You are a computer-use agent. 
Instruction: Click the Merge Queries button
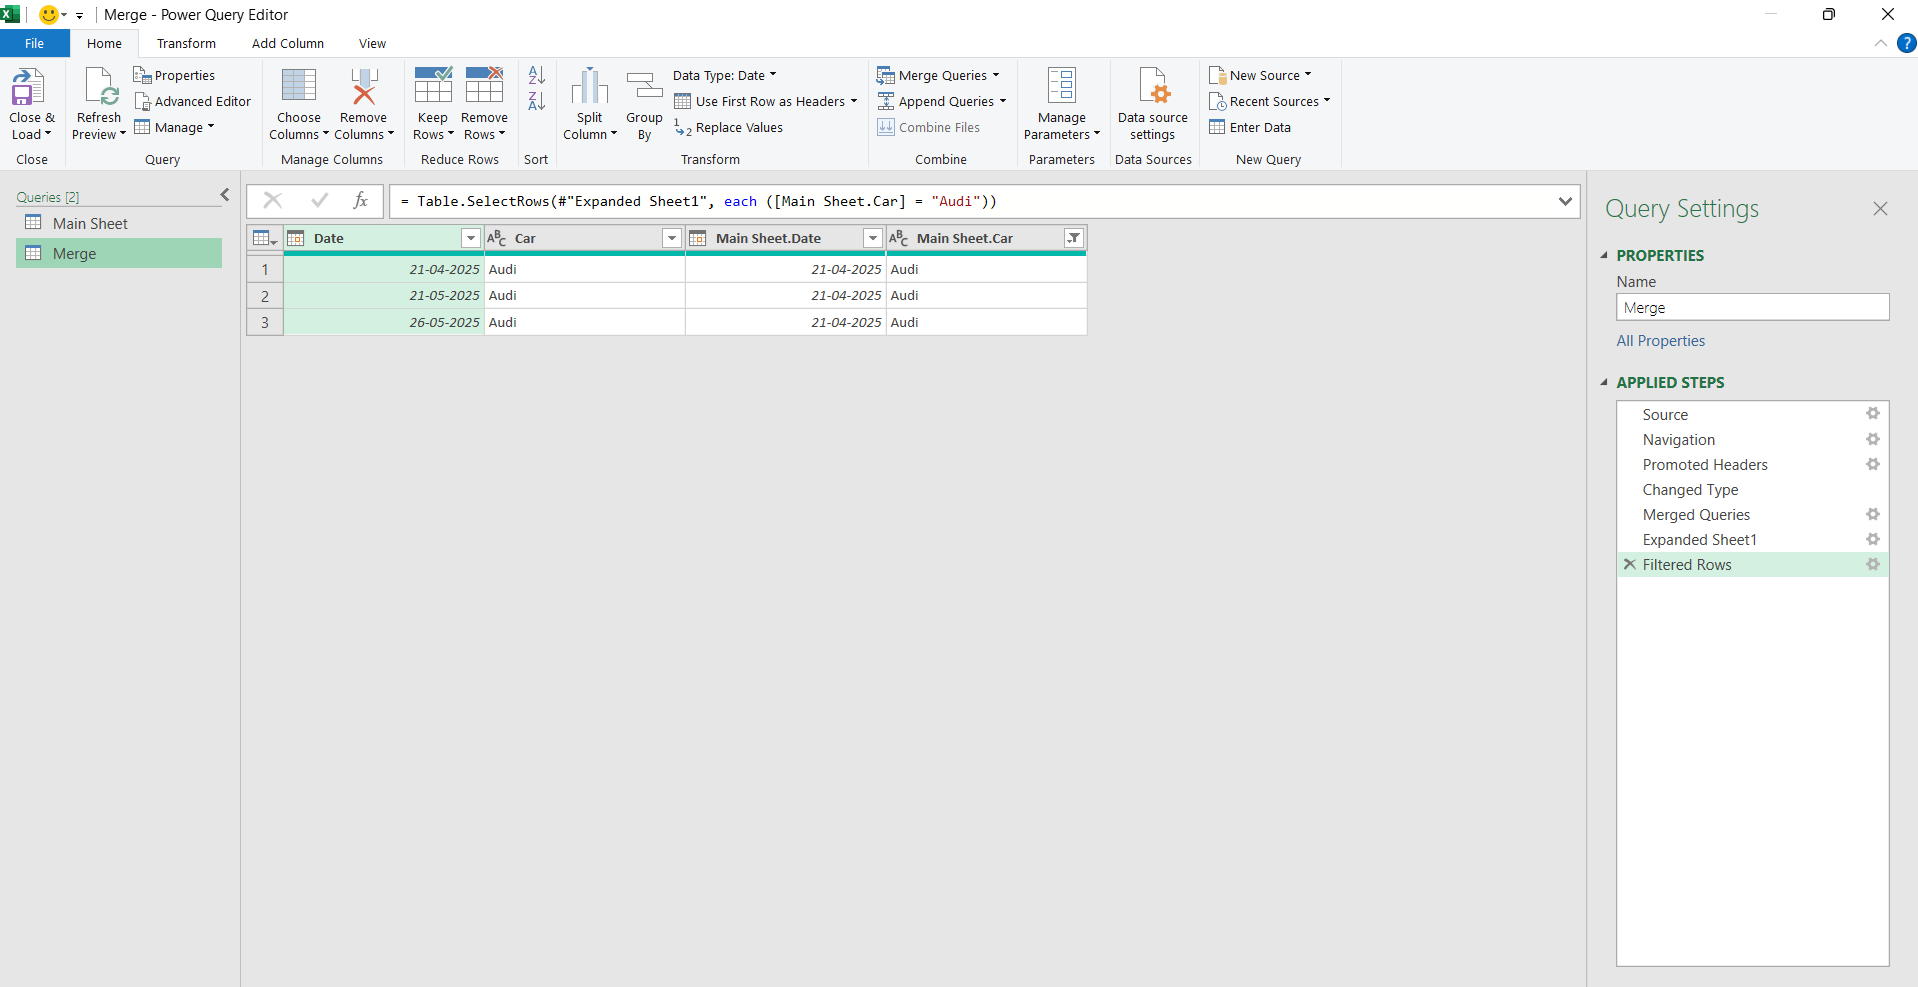(x=938, y=75)
